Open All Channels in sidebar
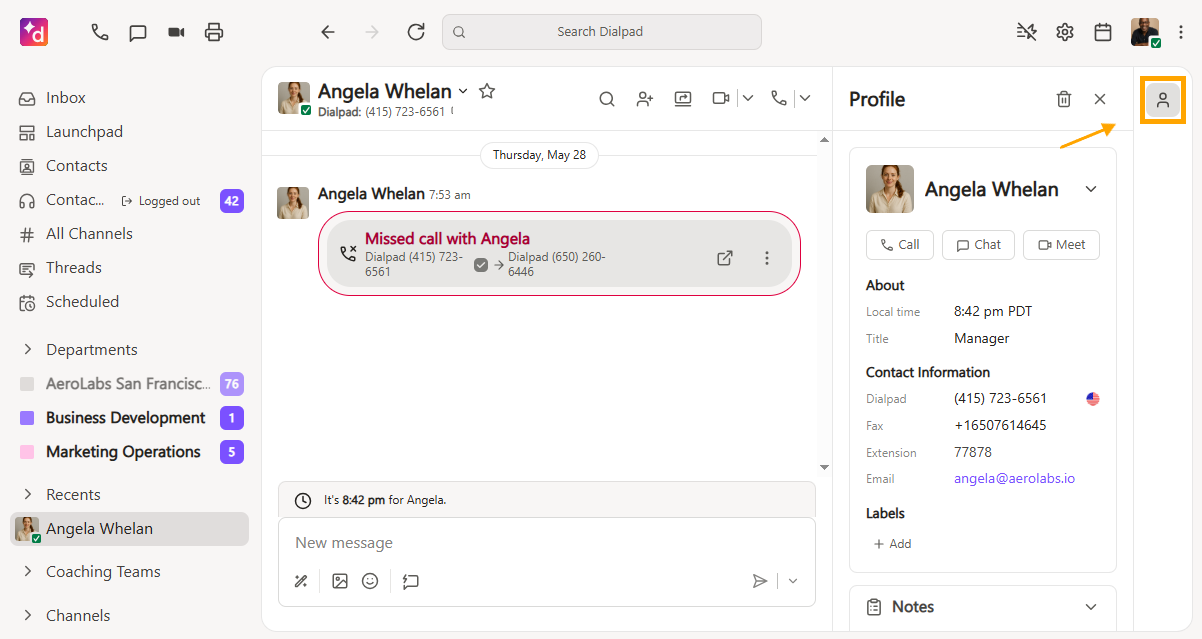The height and width of the screenshot is (639, 1202). click(129, 234)
